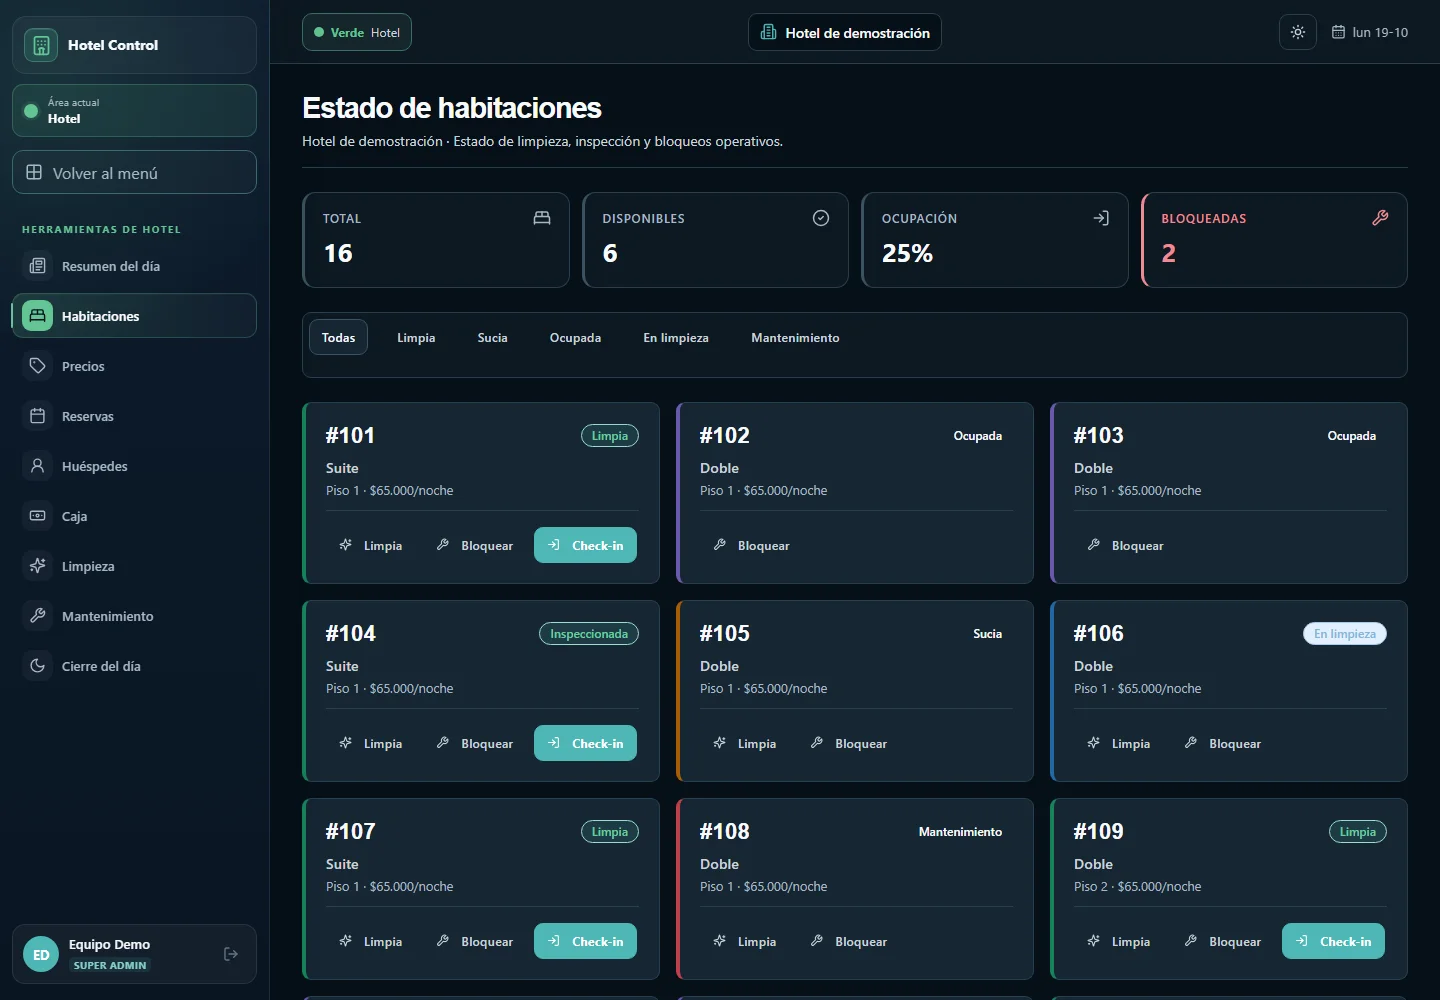Click Bloquear on room #107

pyautogui.click(x=475, y=941)
